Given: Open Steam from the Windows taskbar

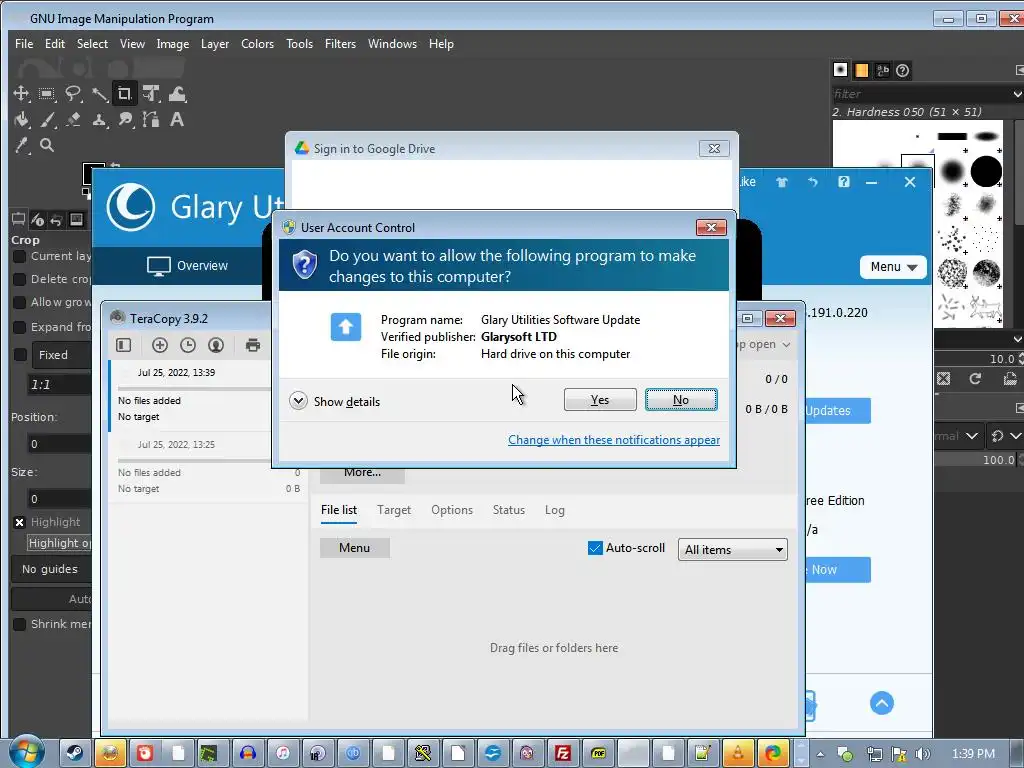Looking at the screenshot, I should coord(75,753).
